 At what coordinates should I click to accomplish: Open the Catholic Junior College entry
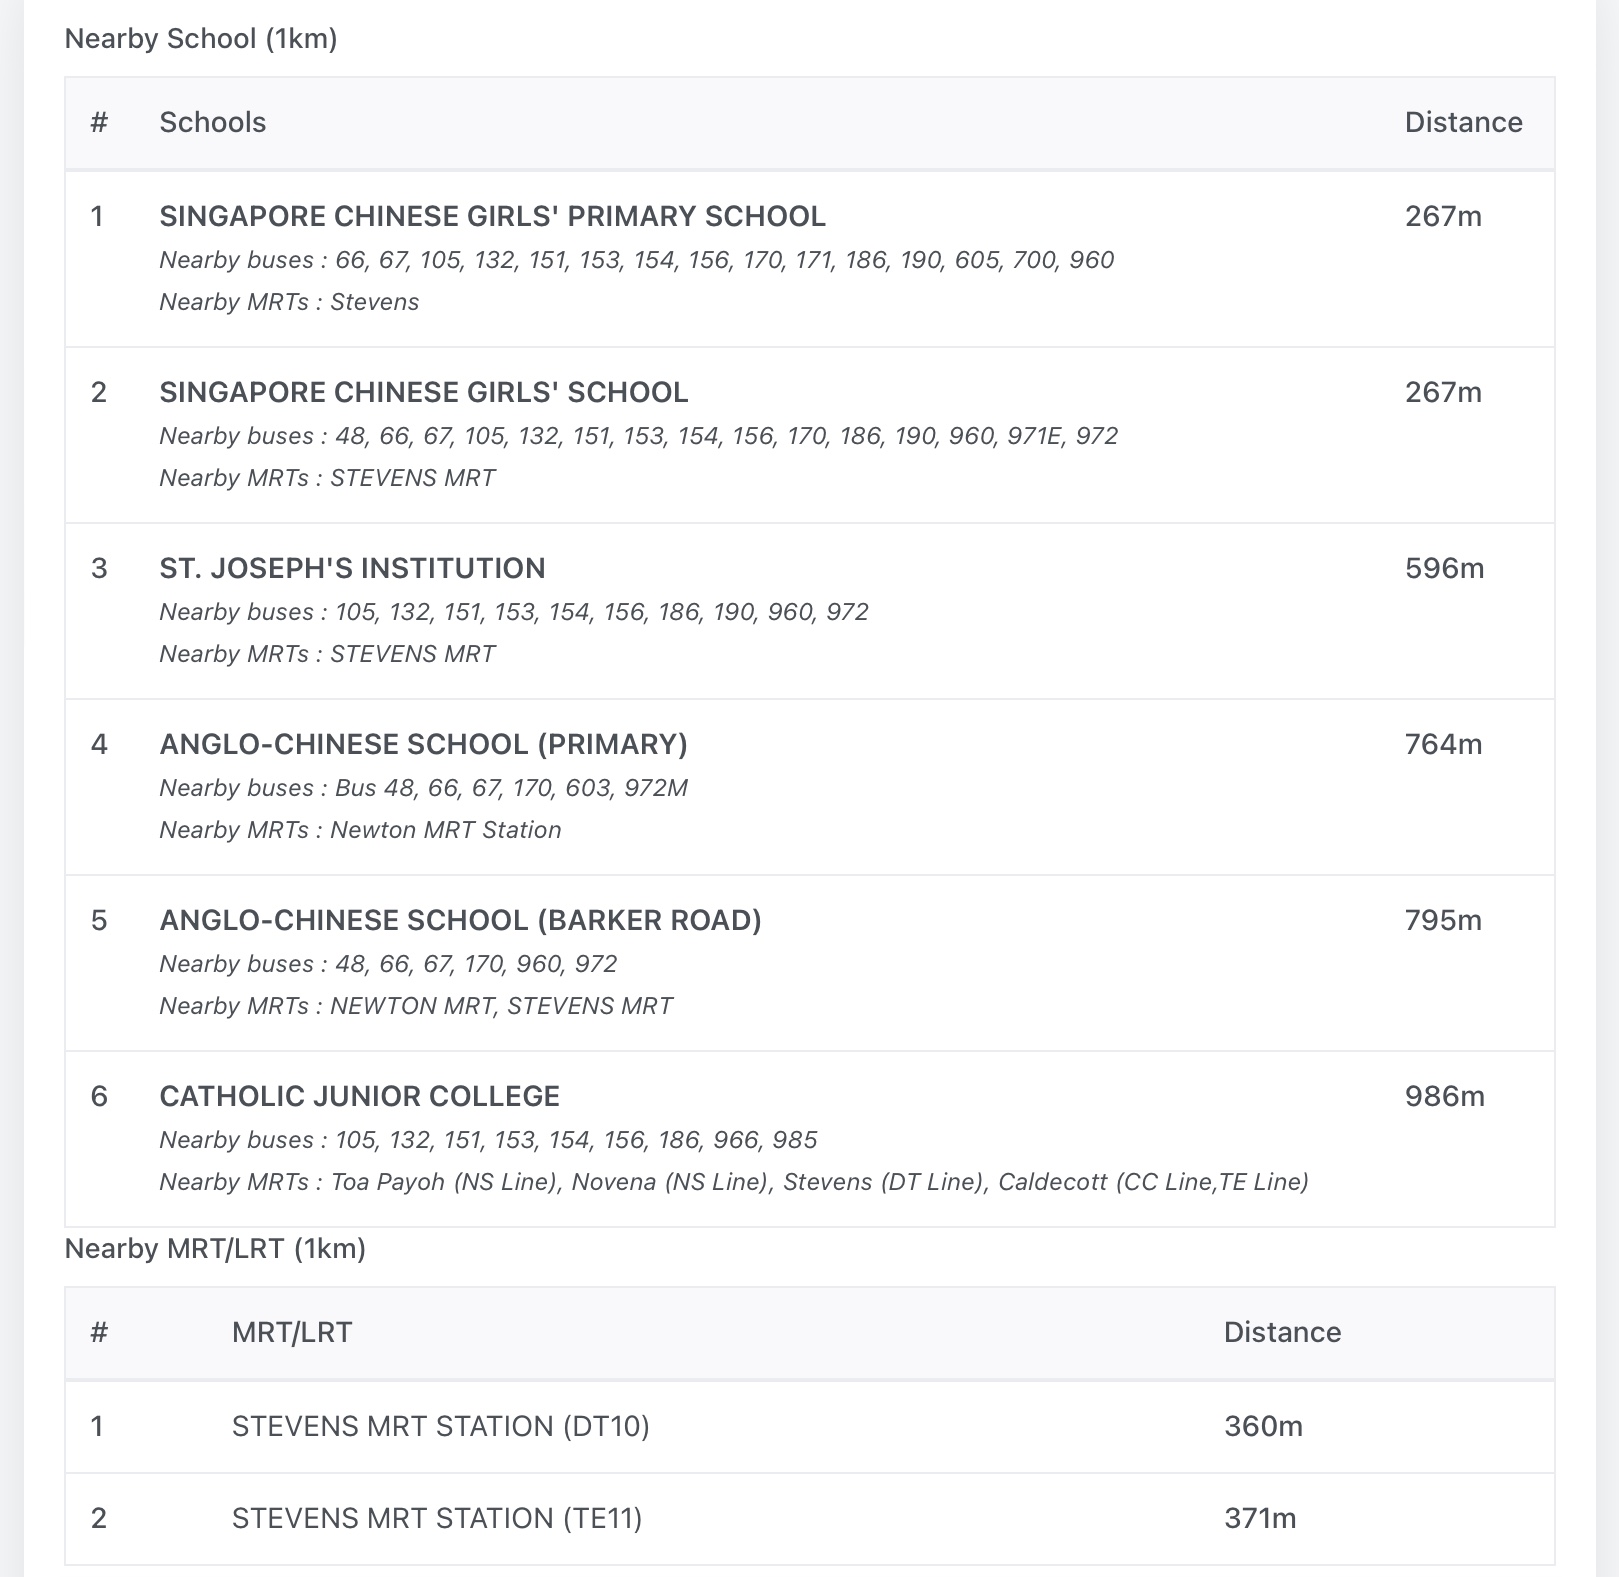click(x=359, y=1096)
